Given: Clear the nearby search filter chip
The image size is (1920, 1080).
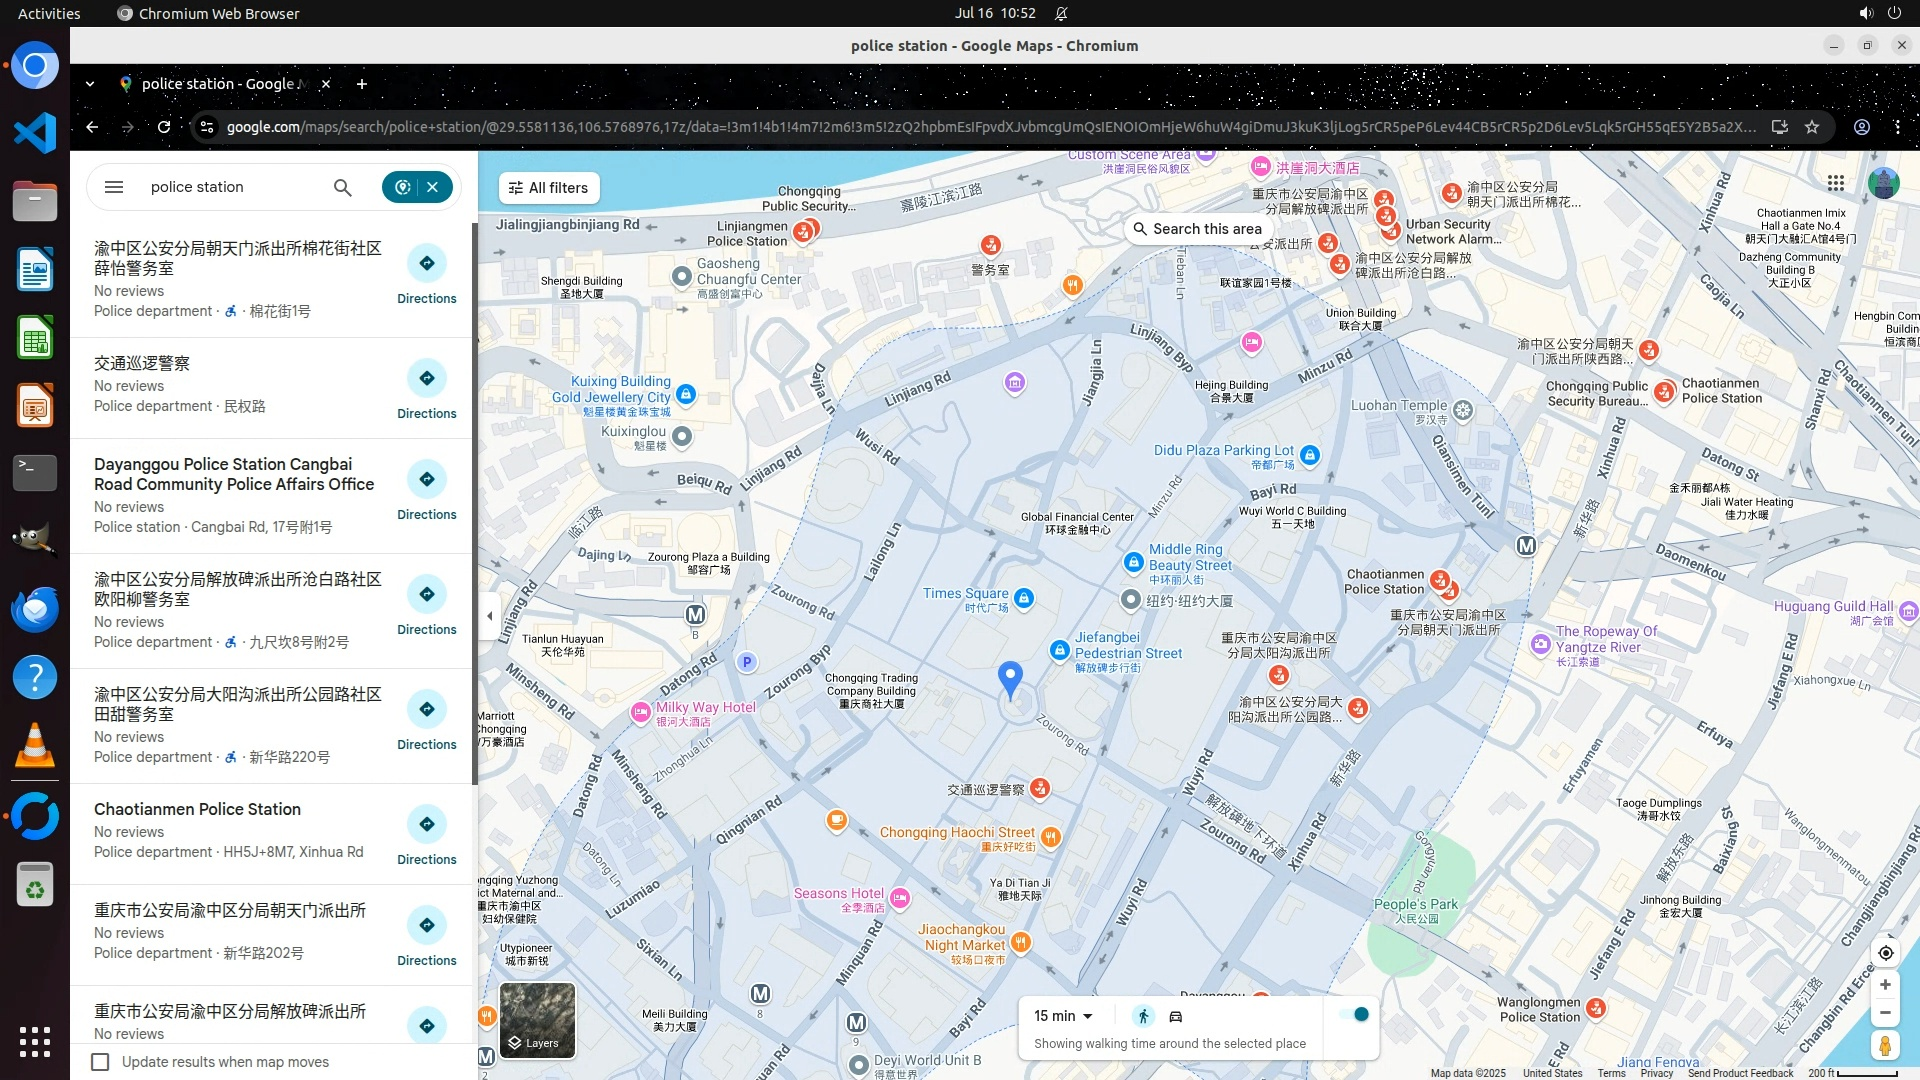Looking at the screenshot, I should coord(433,187).
